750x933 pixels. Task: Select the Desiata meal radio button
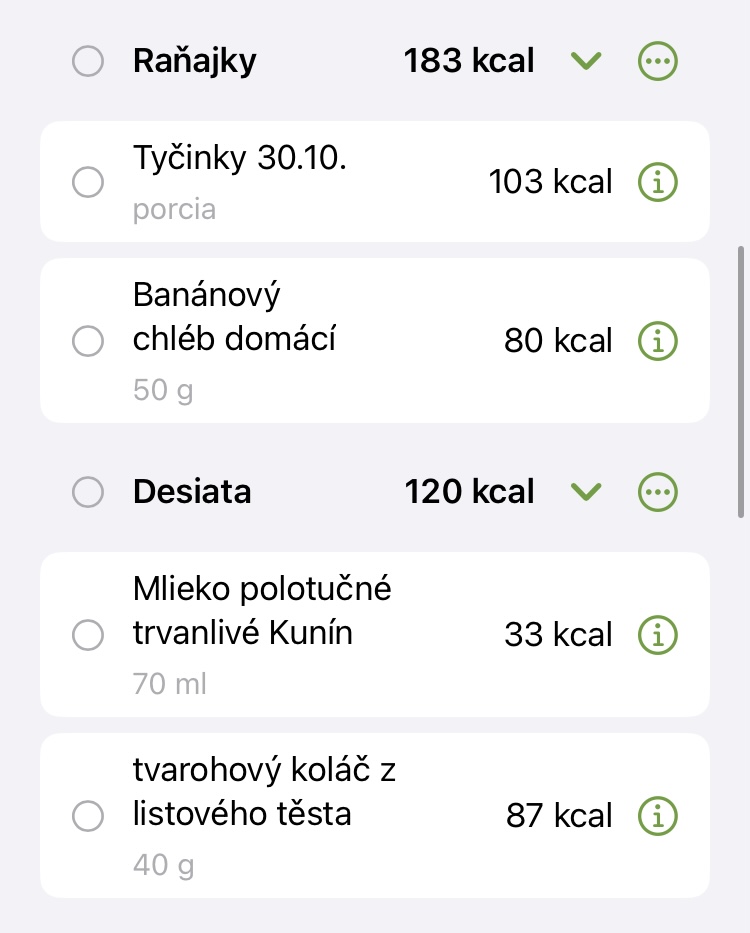pyautogui.click(x=88, y=492)
